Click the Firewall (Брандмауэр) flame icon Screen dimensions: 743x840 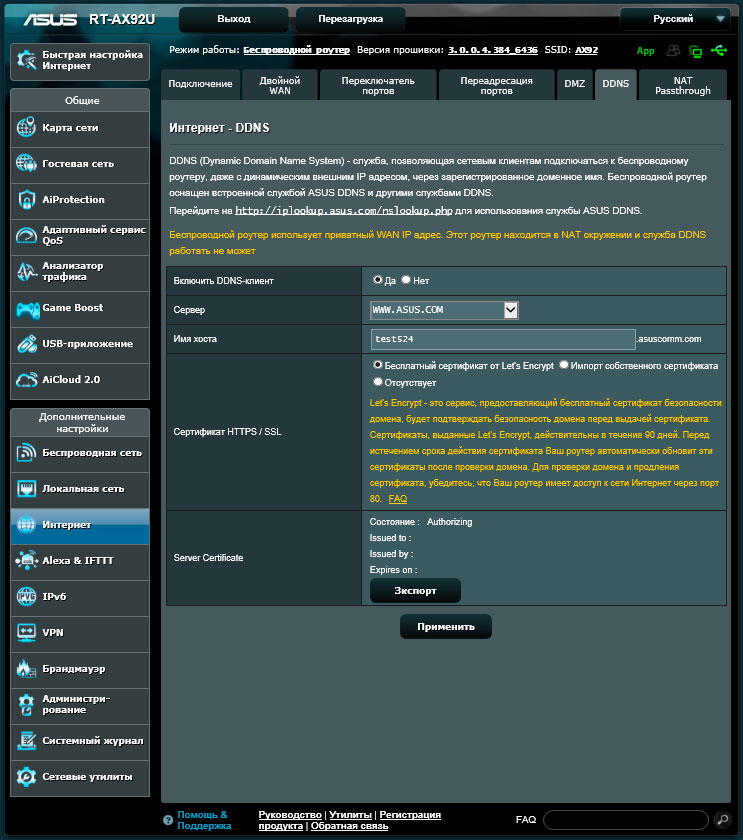point(26,668)
